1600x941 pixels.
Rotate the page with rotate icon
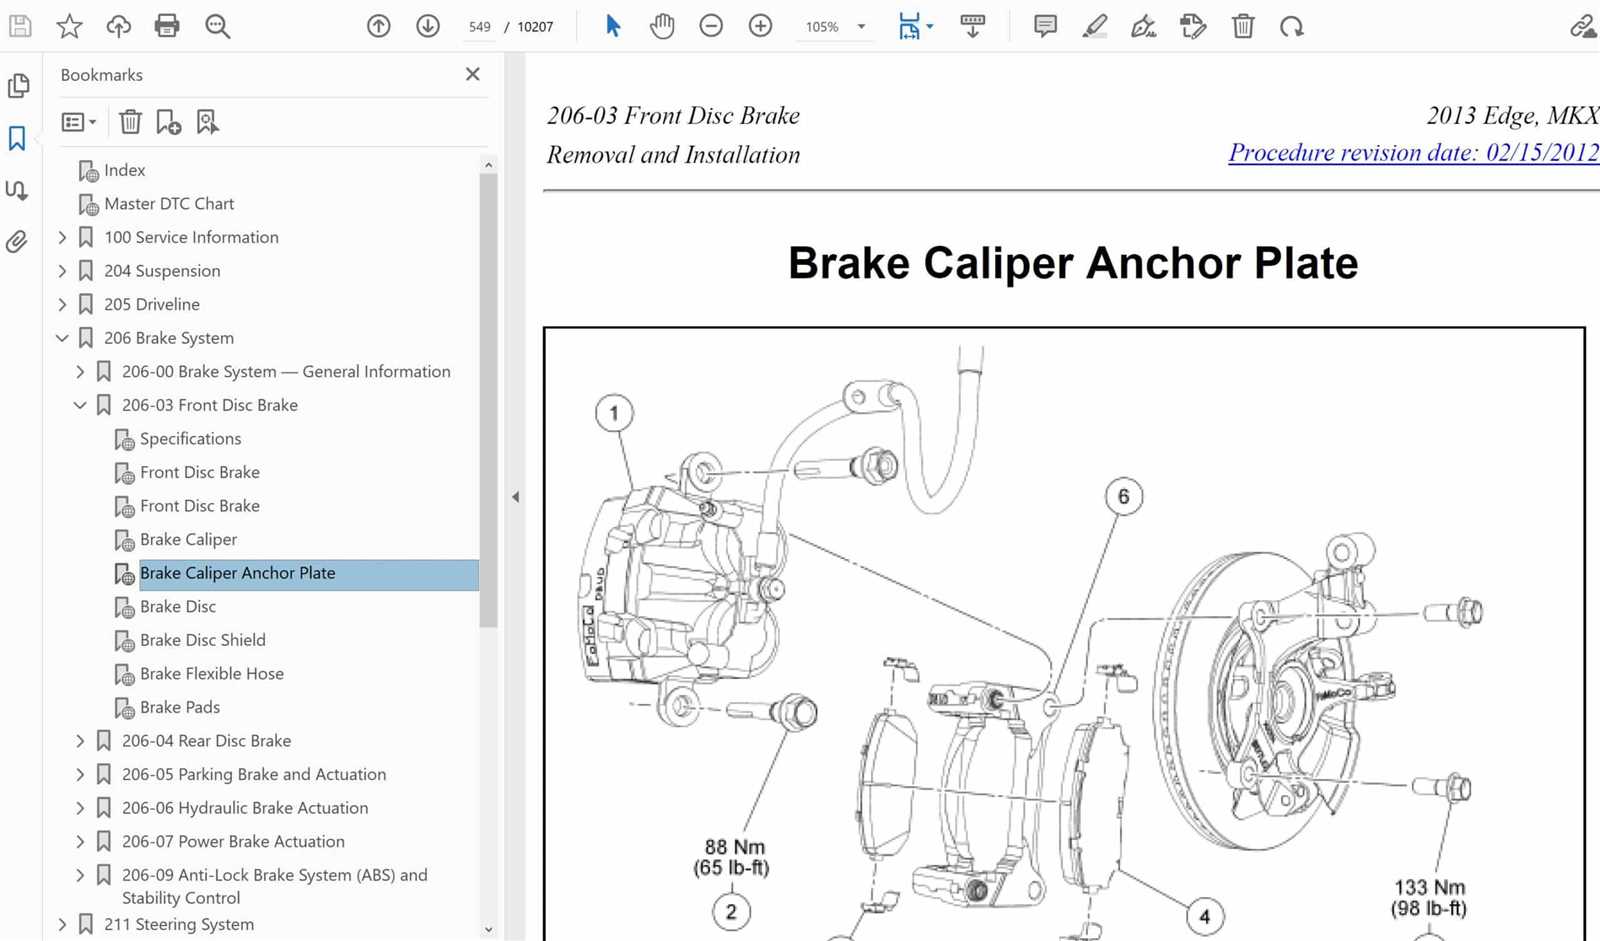[x=1292, y=26]
